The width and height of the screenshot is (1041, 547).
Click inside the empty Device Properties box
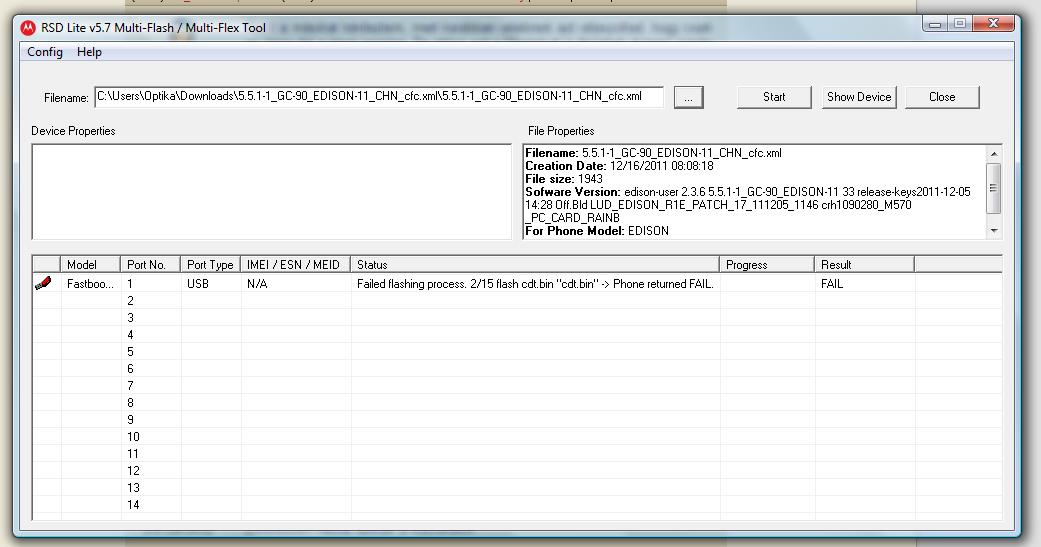coord(272,192)
